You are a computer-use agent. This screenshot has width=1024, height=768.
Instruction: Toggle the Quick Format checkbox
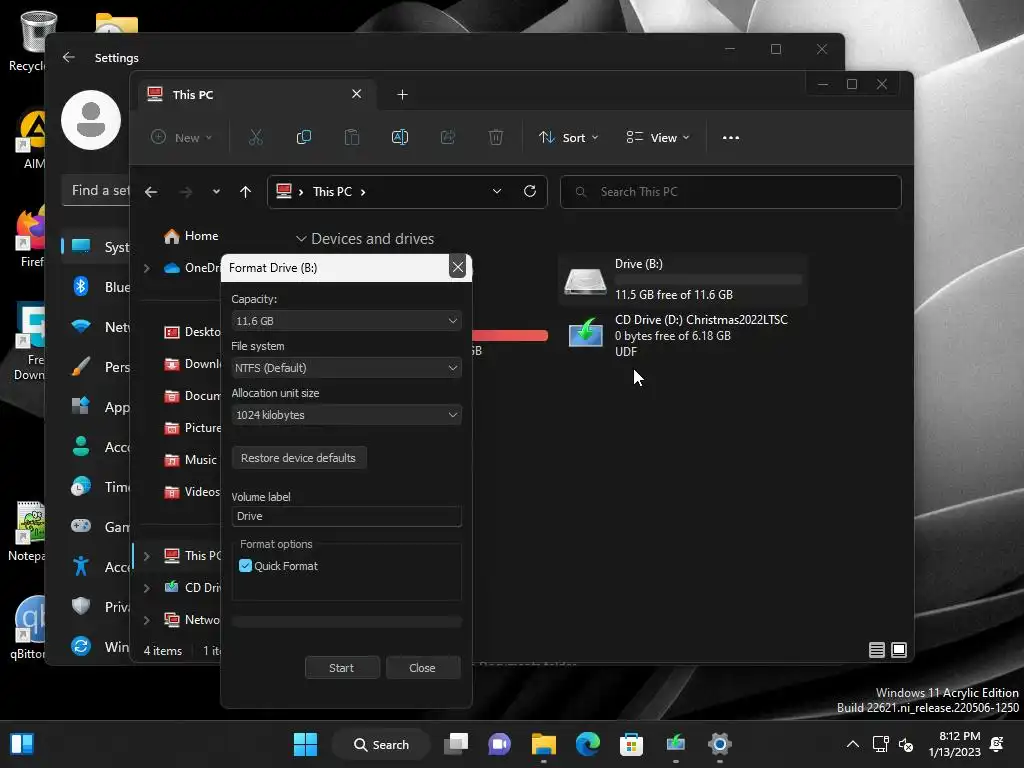tap(246, 566)
